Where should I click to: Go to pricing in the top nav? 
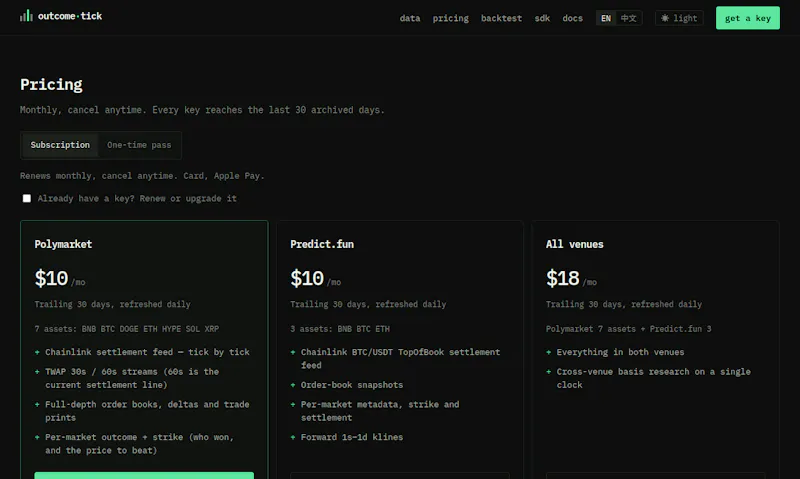451,18
